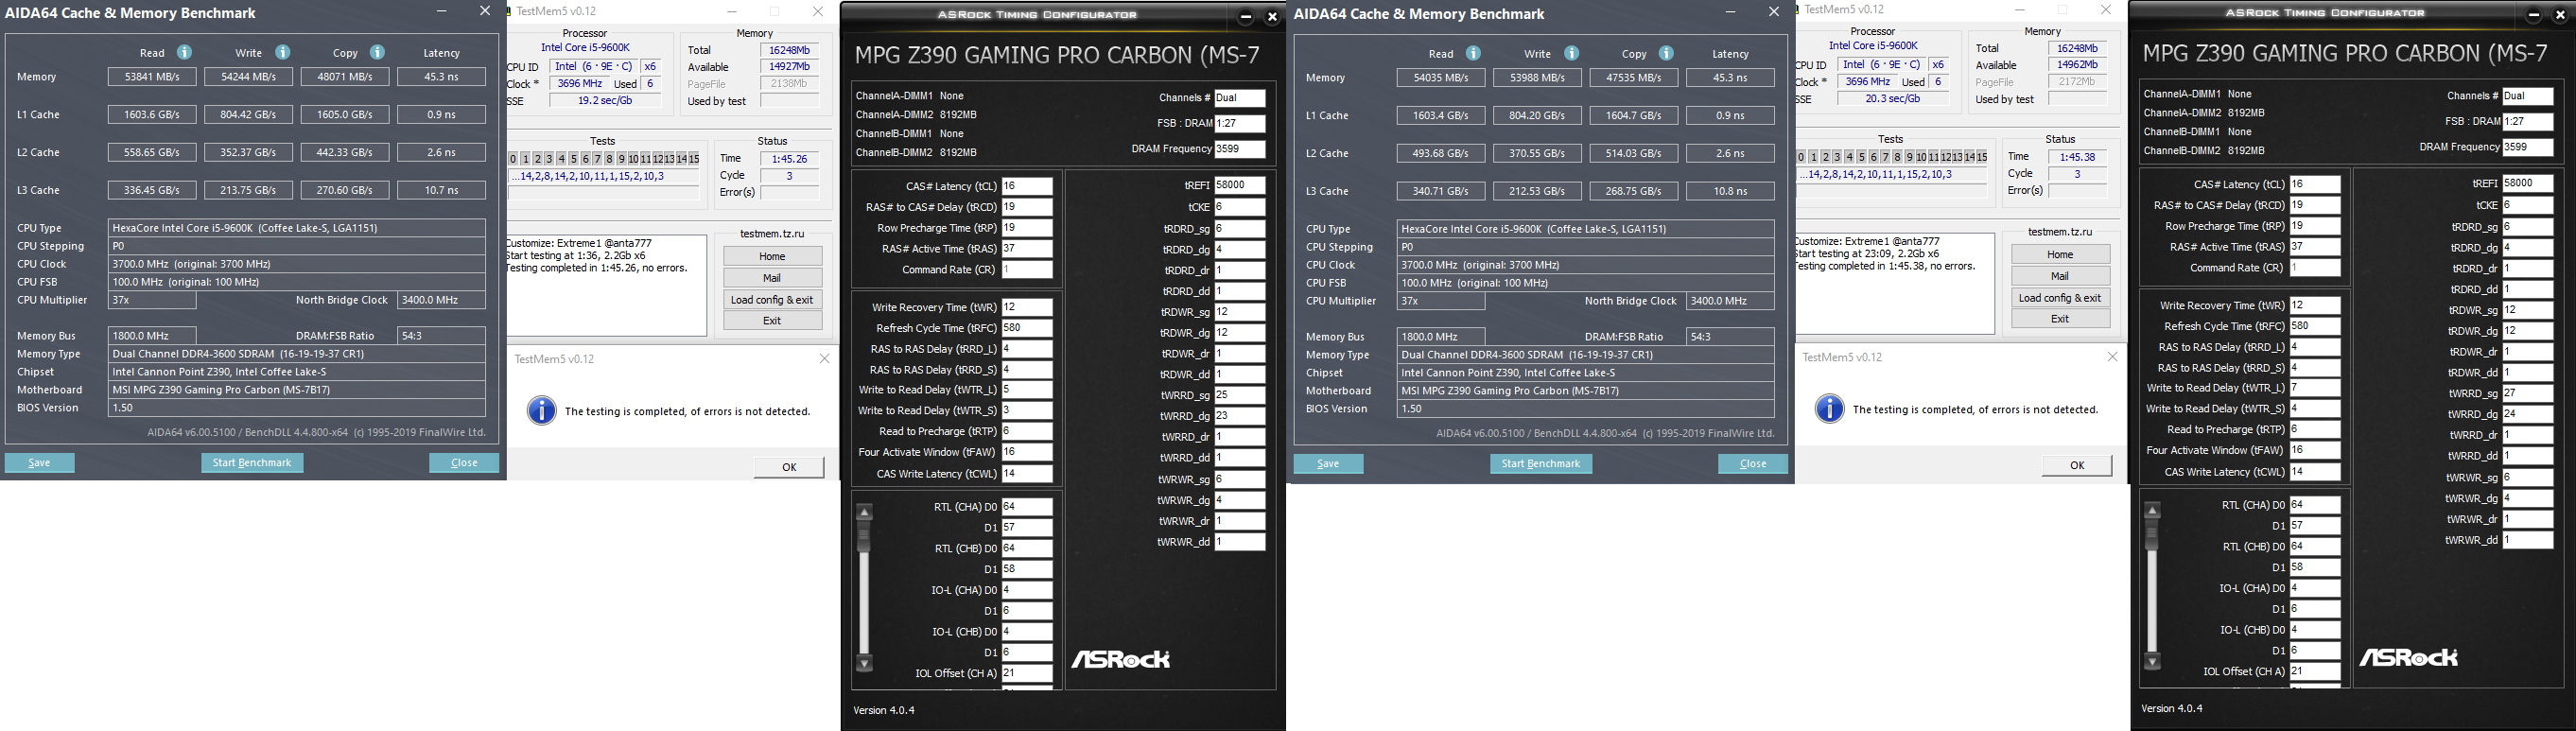The width and height of the screenshot is (2576, 731).
Task: Click Channels # field in Timing Configurator with tWRRD_sg 25
Action: 1240,98
